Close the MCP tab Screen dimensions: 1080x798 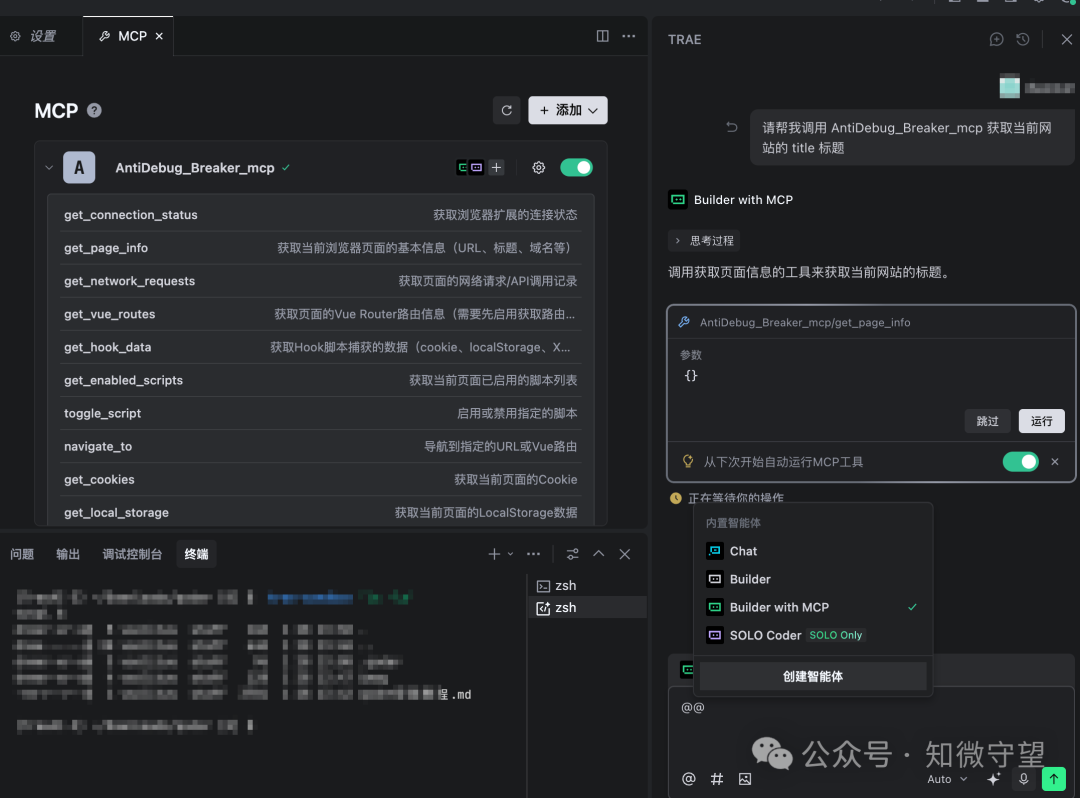[x=159, y=36]
